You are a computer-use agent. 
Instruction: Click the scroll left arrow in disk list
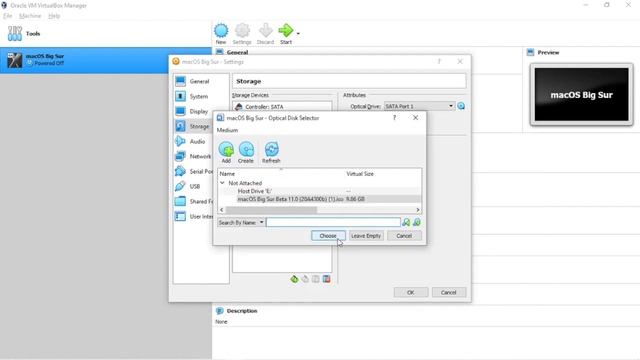222,210
